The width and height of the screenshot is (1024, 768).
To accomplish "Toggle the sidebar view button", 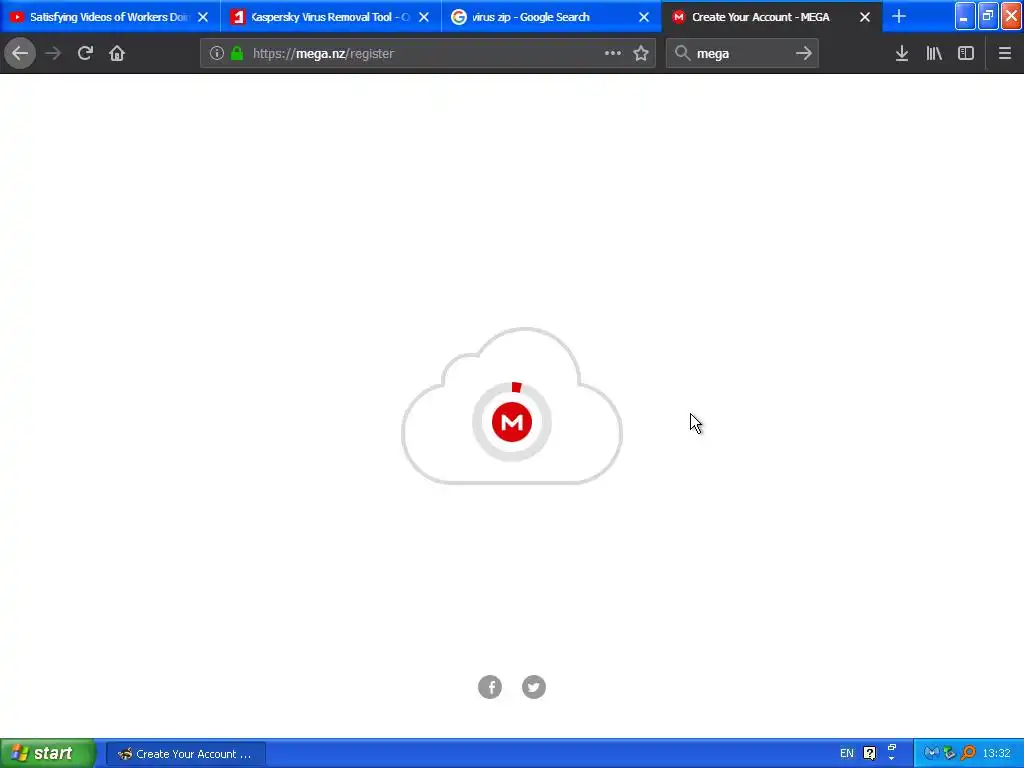I will pyautogui.click(x=966, y=54).
